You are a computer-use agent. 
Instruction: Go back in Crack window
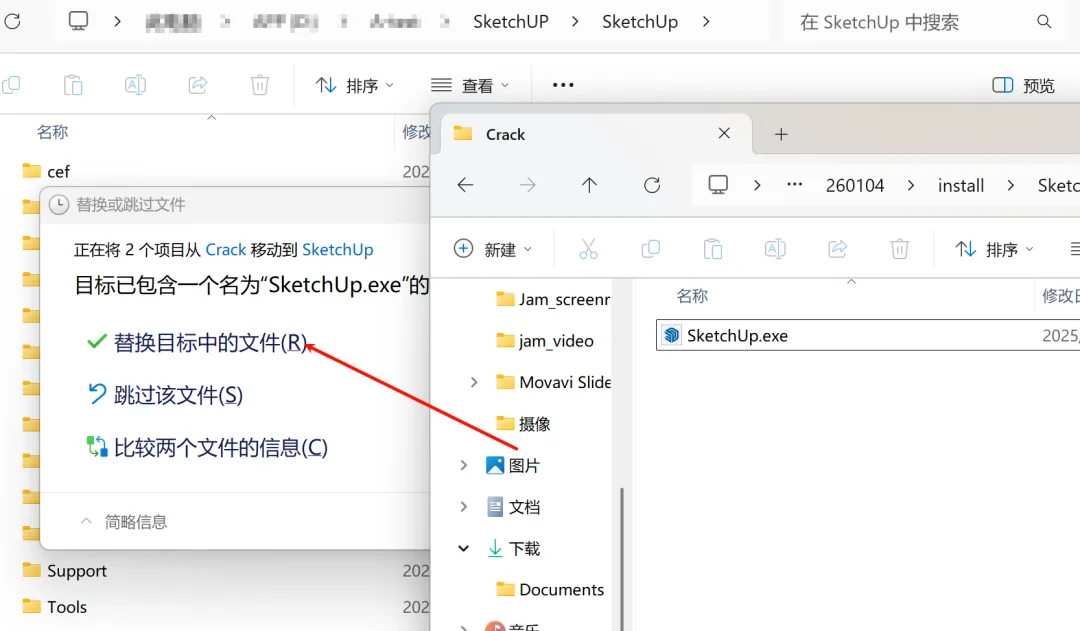(466, 185)
